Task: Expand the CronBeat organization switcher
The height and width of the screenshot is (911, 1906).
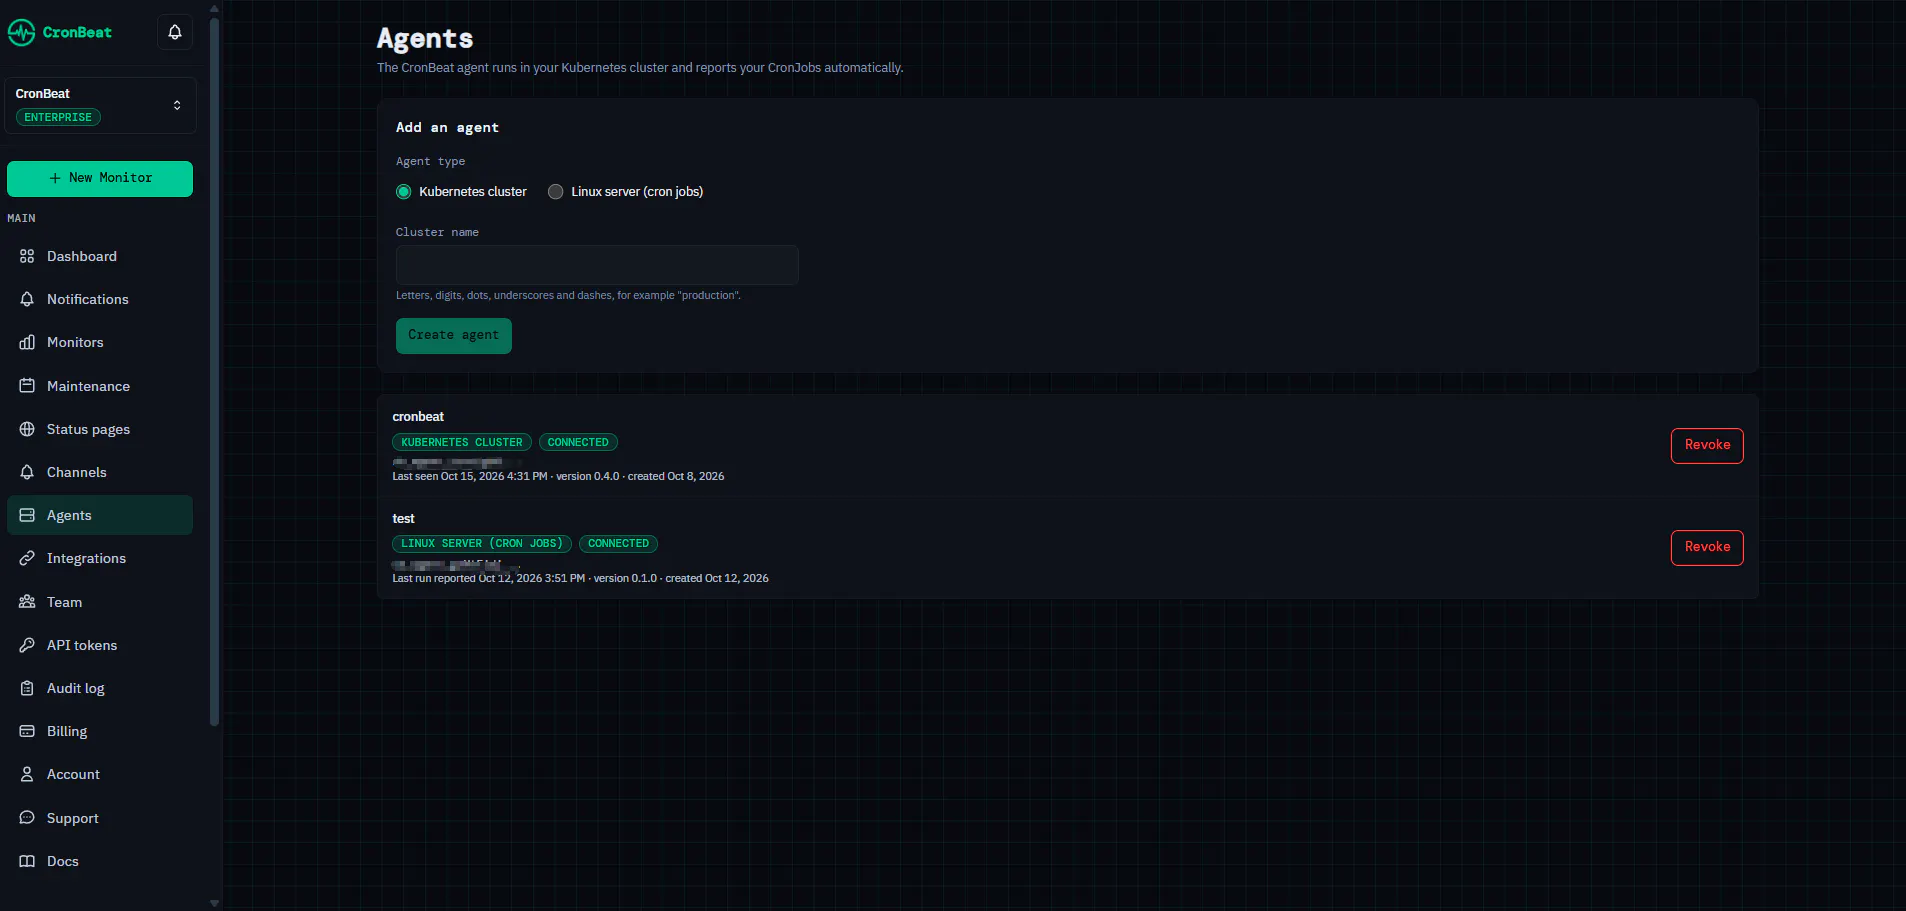Action: coord(100,105)
